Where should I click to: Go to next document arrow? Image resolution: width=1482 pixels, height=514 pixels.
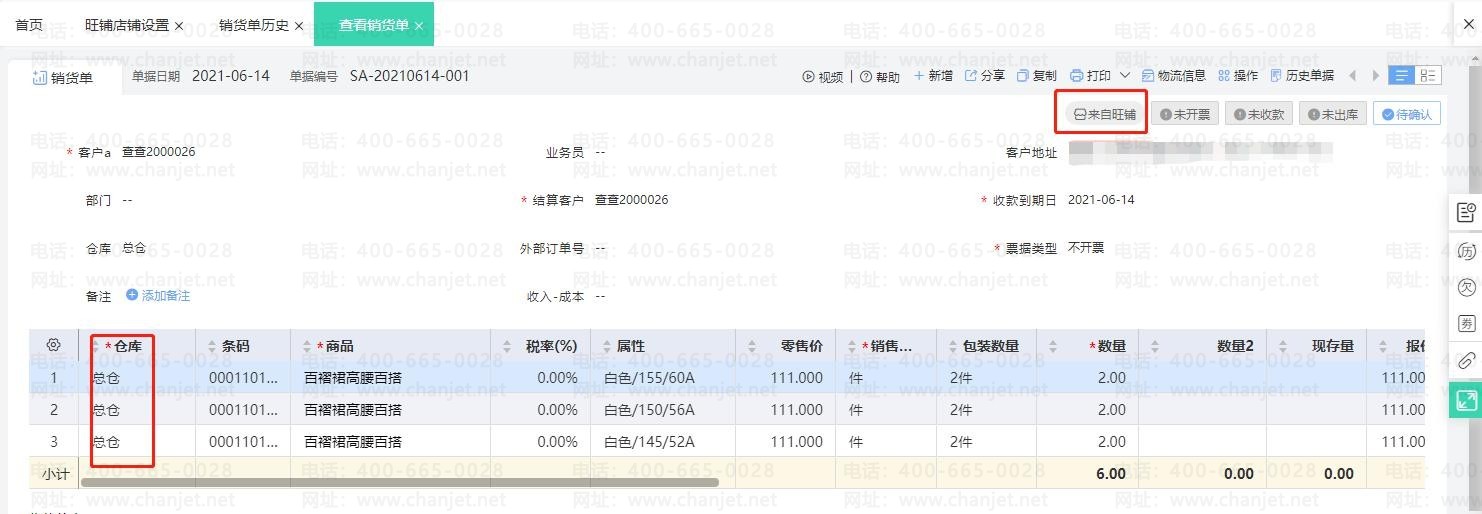(1376, 76)
